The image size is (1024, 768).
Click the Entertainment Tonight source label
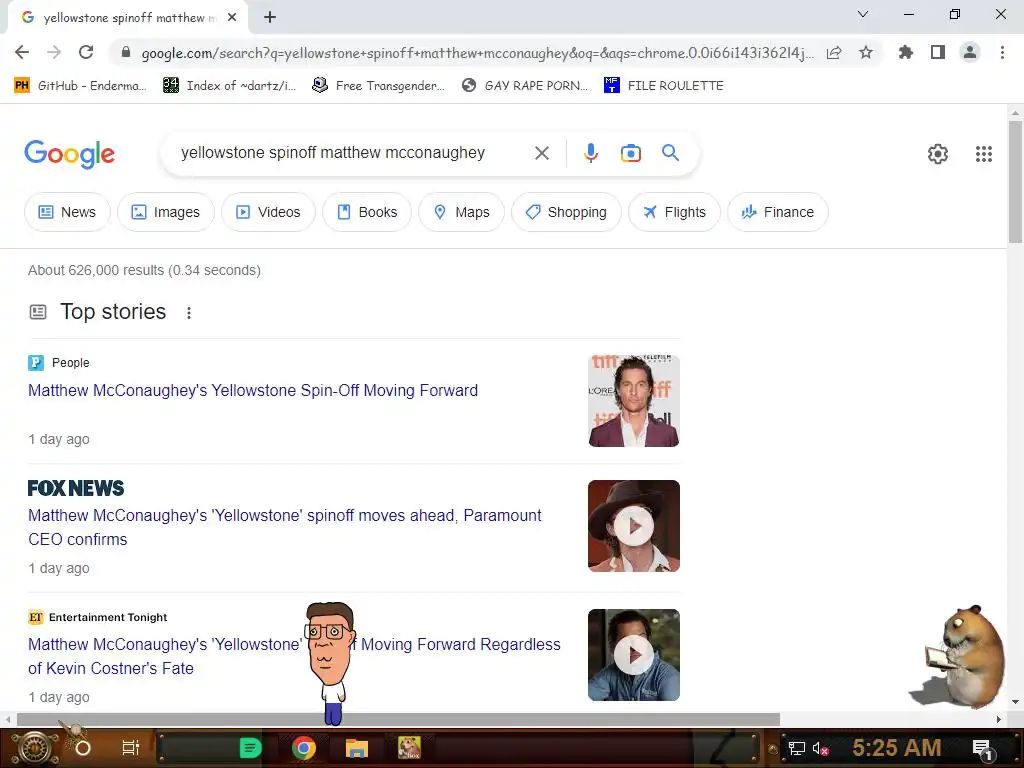[108, 618]
